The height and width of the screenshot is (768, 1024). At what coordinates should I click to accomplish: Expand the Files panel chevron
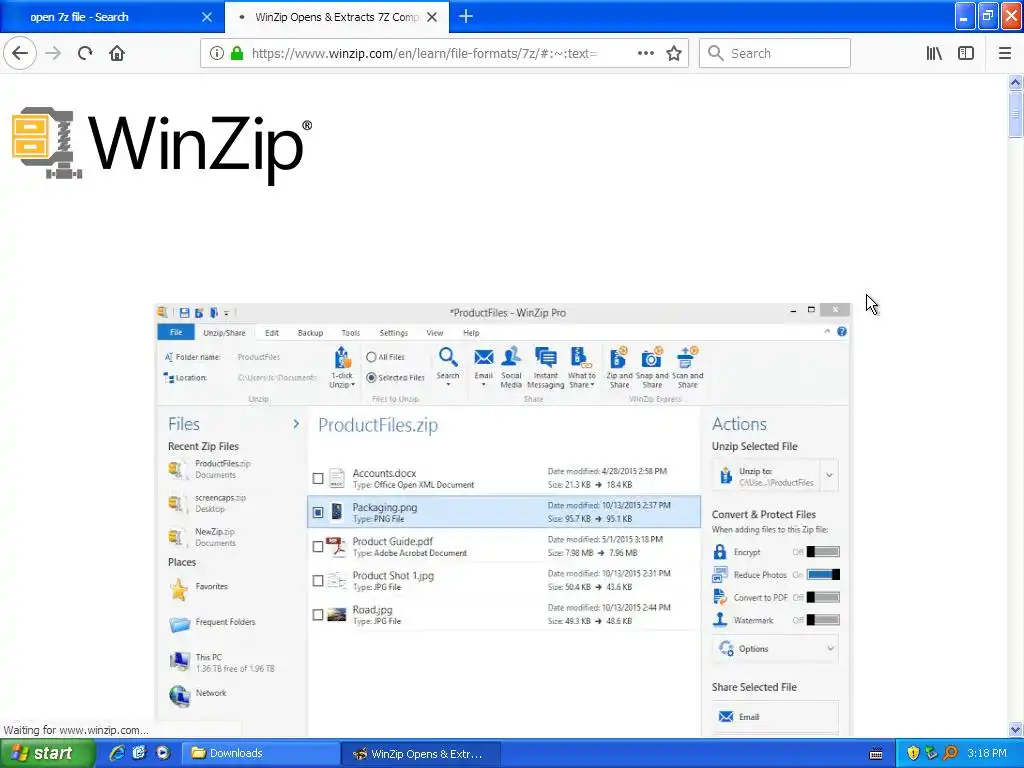pos(296,424)
